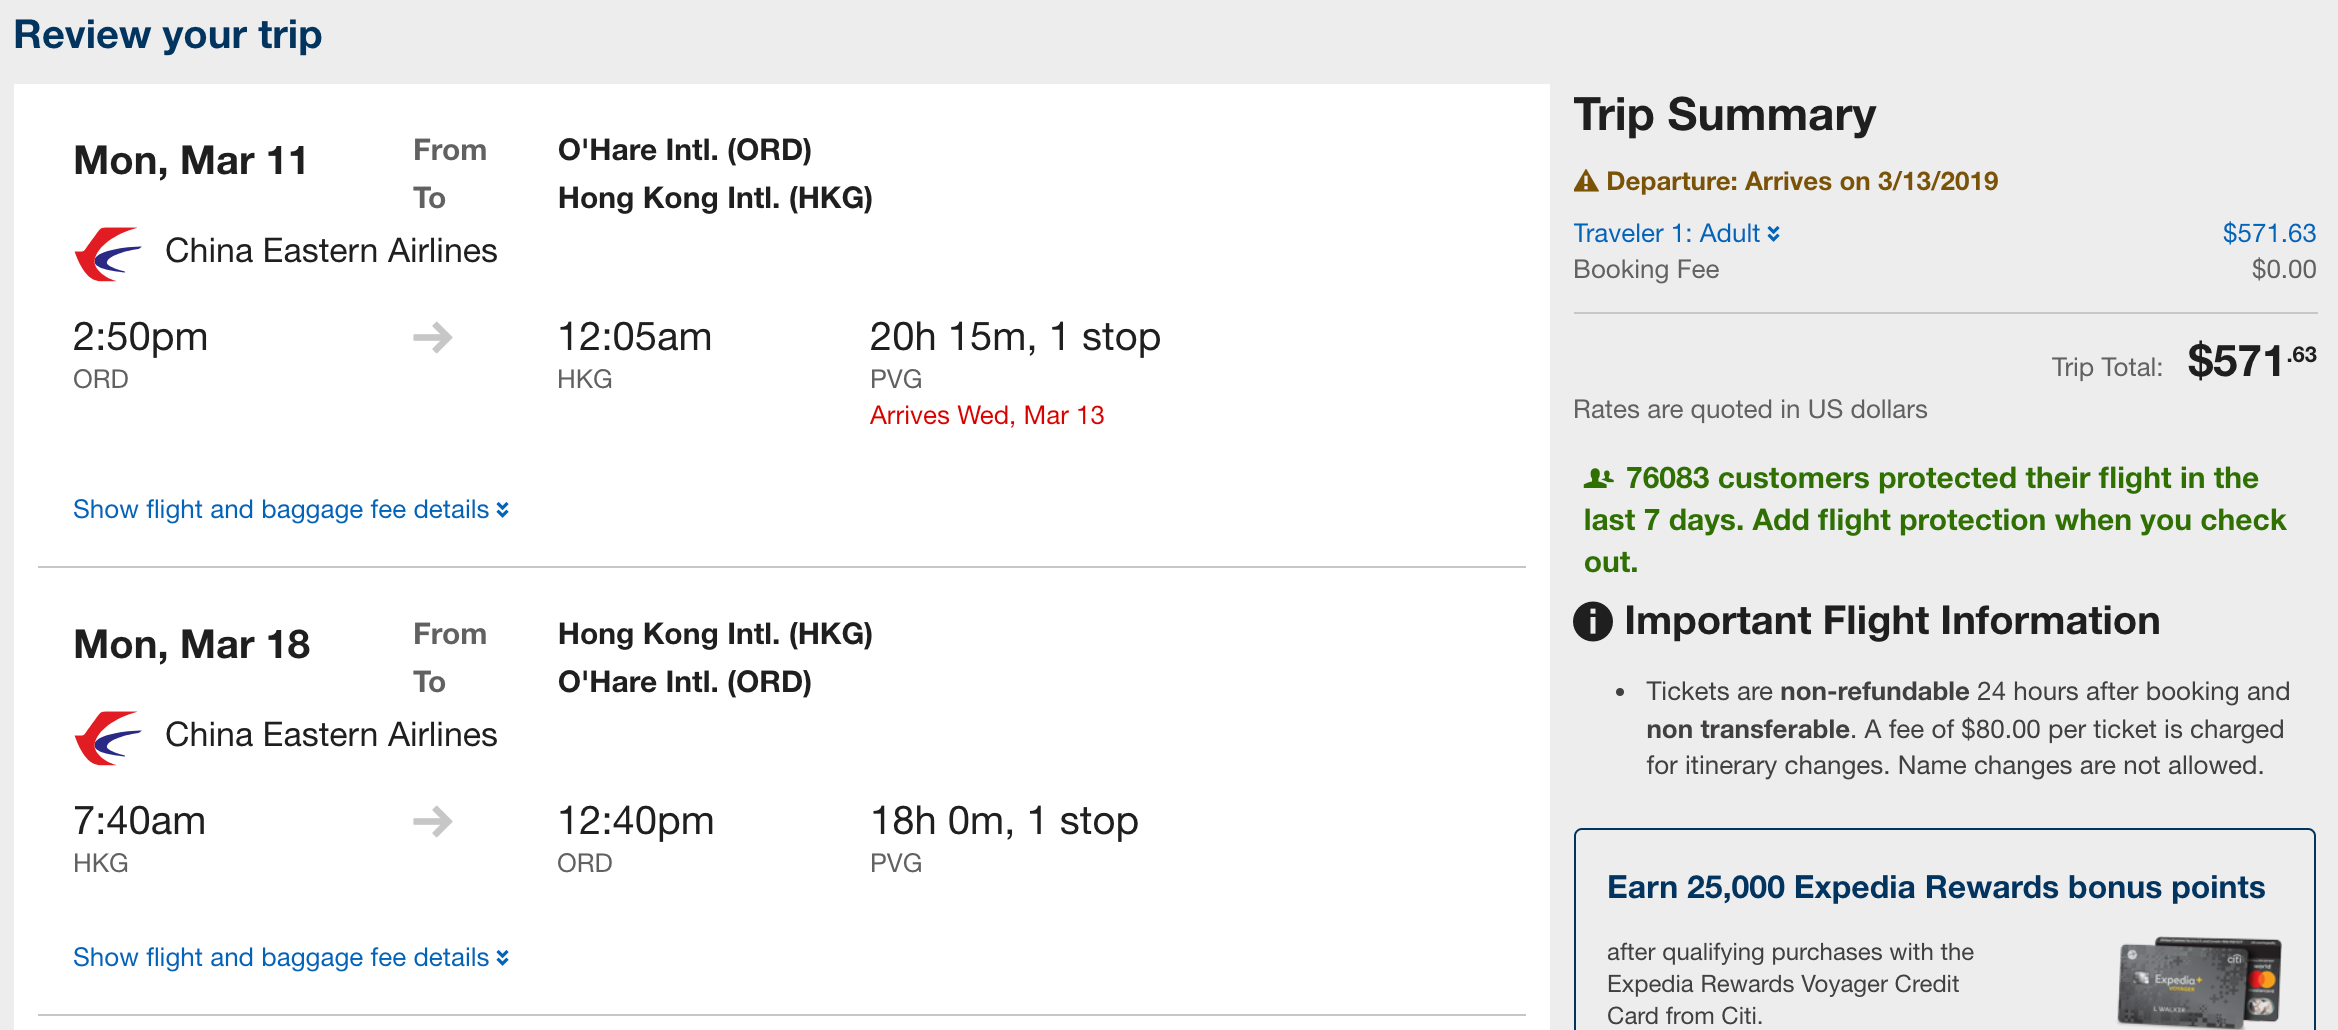Click the arrow icon between 2:50pm and 12:05am
The height and width of the screenshot is (1030, 2338).
pyautogui.click(x=432, y=338)
